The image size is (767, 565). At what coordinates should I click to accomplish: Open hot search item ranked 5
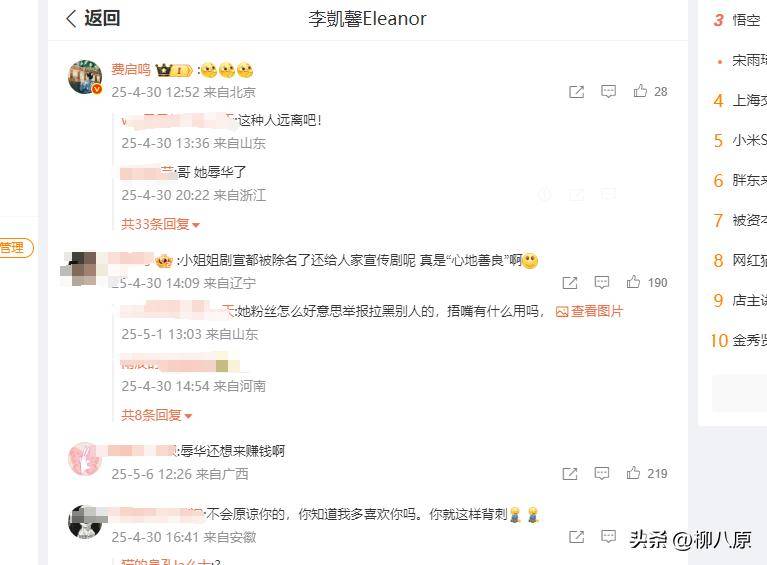(739, 140)
